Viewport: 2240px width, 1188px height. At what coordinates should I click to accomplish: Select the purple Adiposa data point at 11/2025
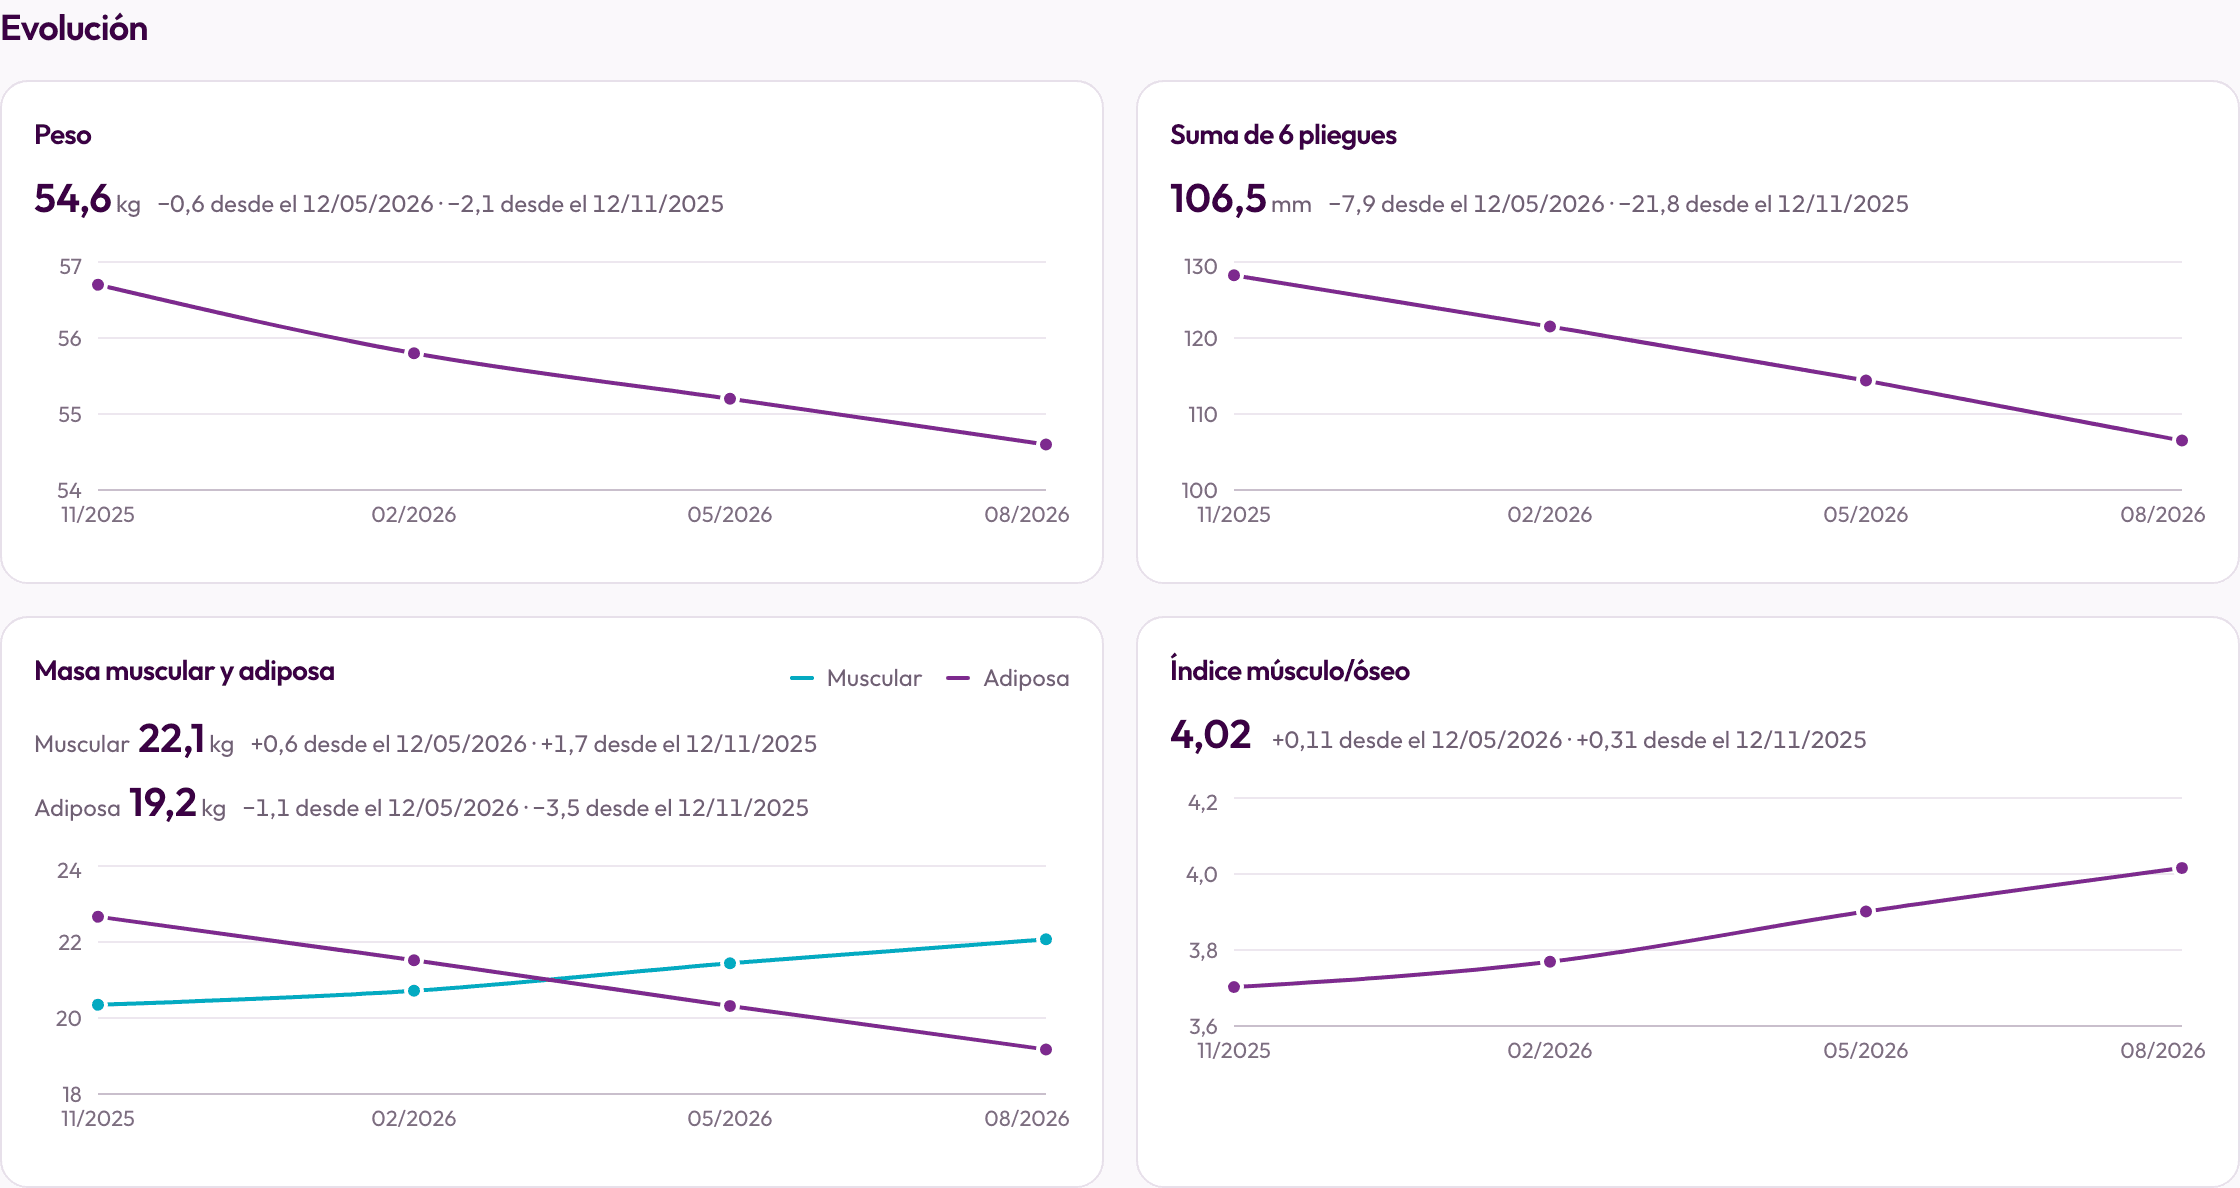tap(98, 917)
